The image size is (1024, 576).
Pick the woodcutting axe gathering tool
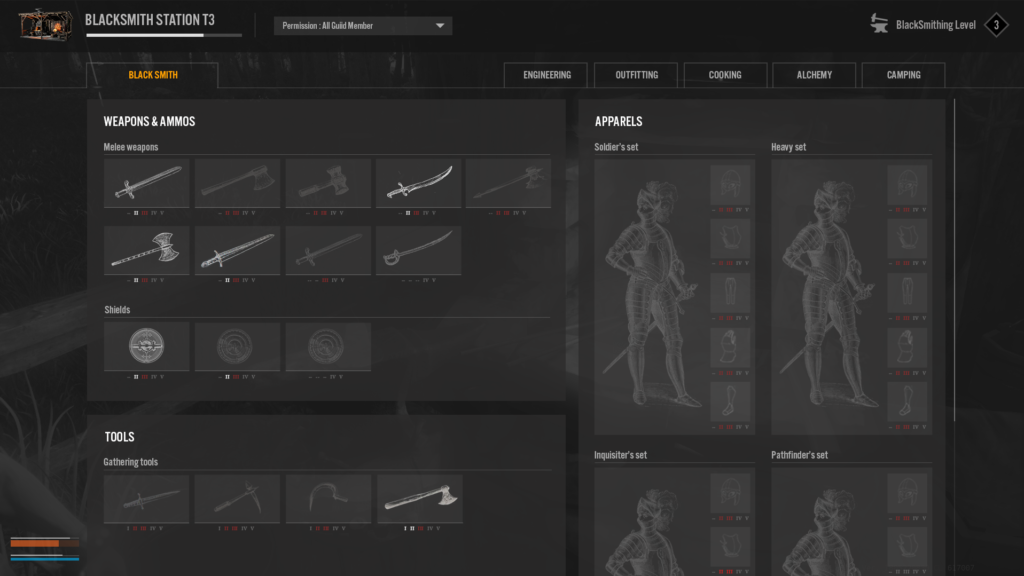tap(418, 498)
